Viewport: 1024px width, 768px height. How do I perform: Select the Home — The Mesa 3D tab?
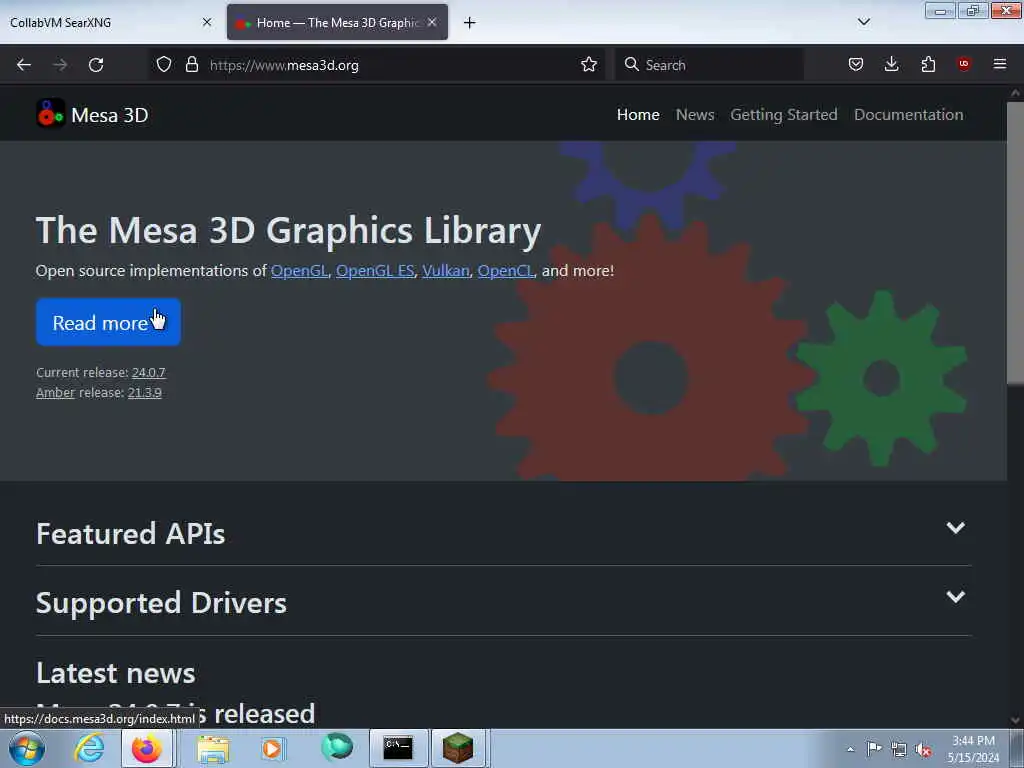point(337,22)
